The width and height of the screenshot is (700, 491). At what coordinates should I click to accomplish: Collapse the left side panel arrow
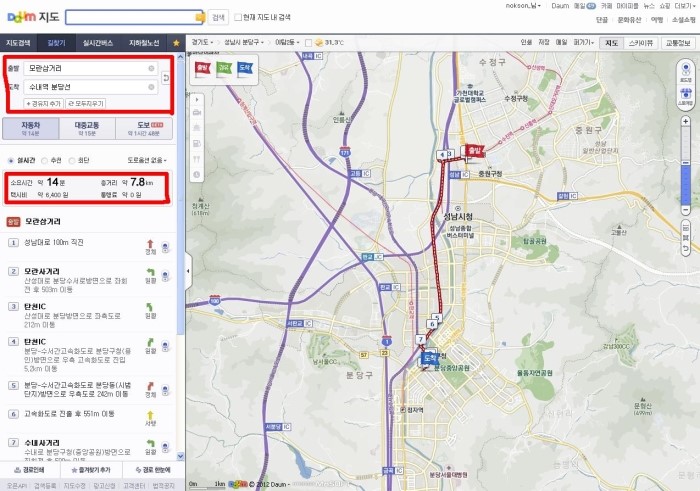188,271
